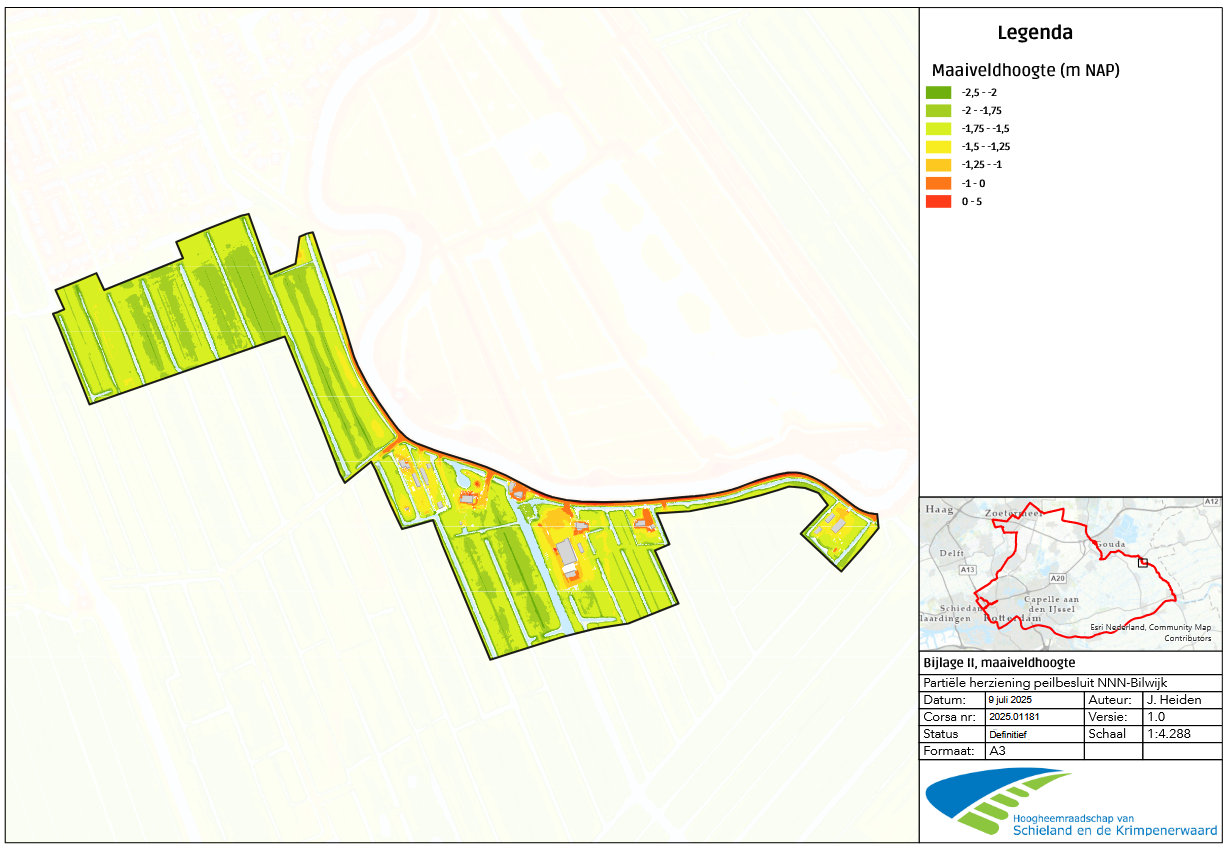The image size is (1230, 852).
Task: Select the light green -2 to -1,75 swatch
Action: click(937, 110)
